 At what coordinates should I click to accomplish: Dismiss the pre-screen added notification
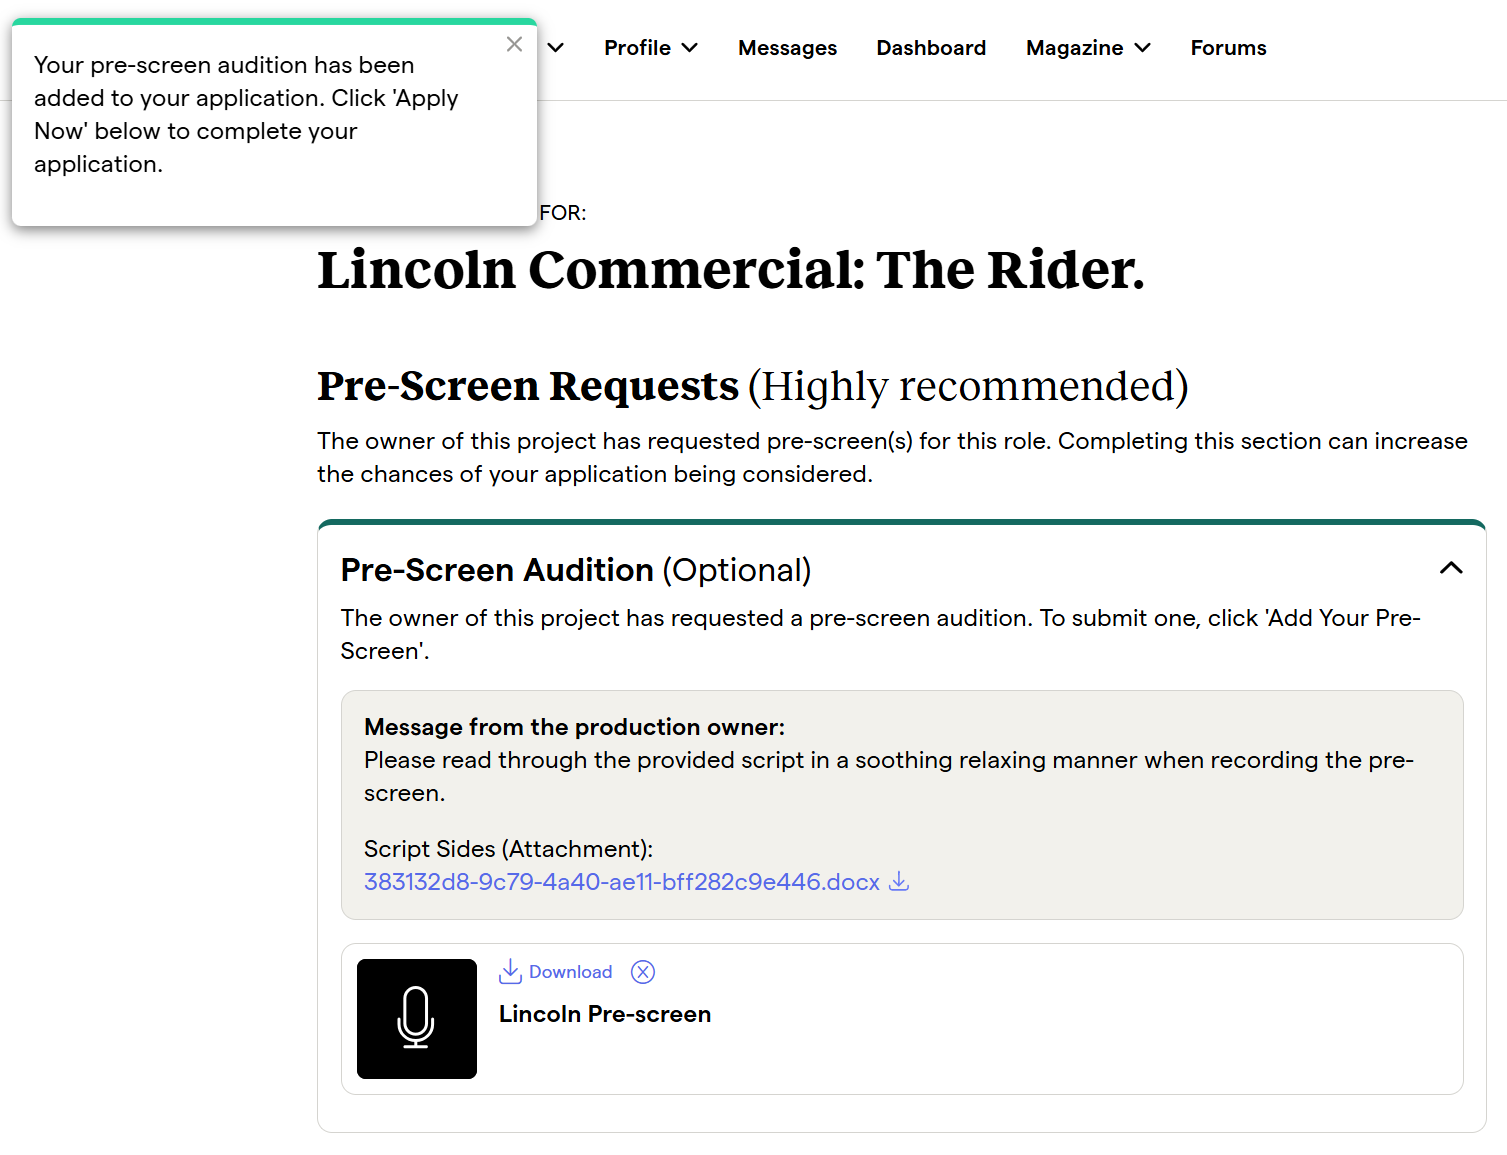point(514,44)
